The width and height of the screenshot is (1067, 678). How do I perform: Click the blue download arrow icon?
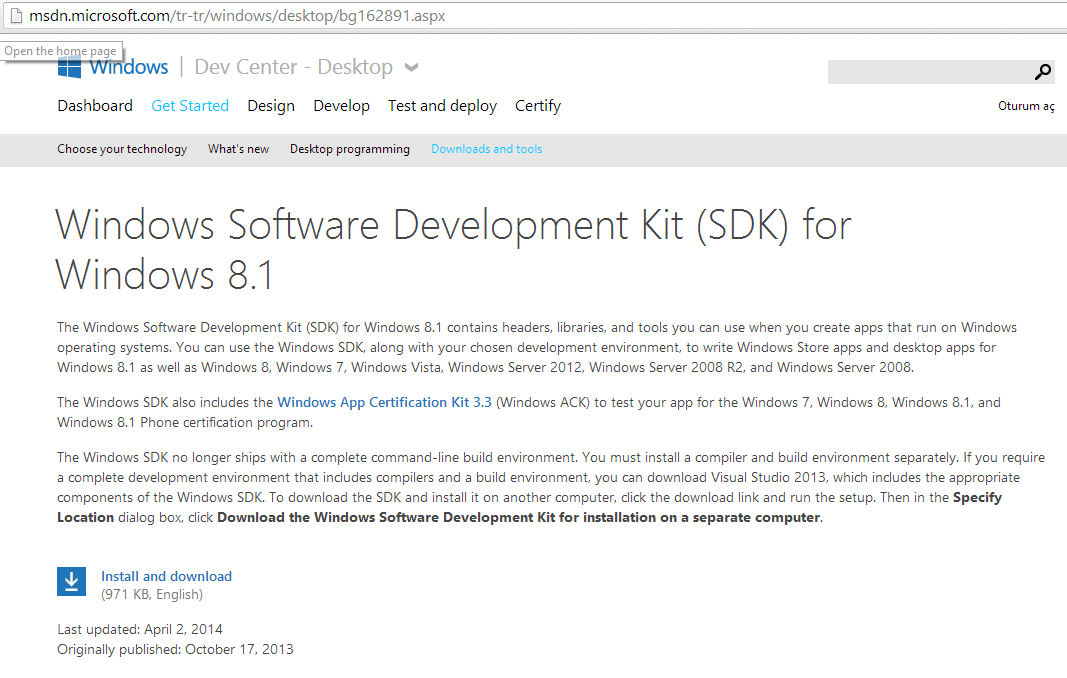[x=71, y=581]
